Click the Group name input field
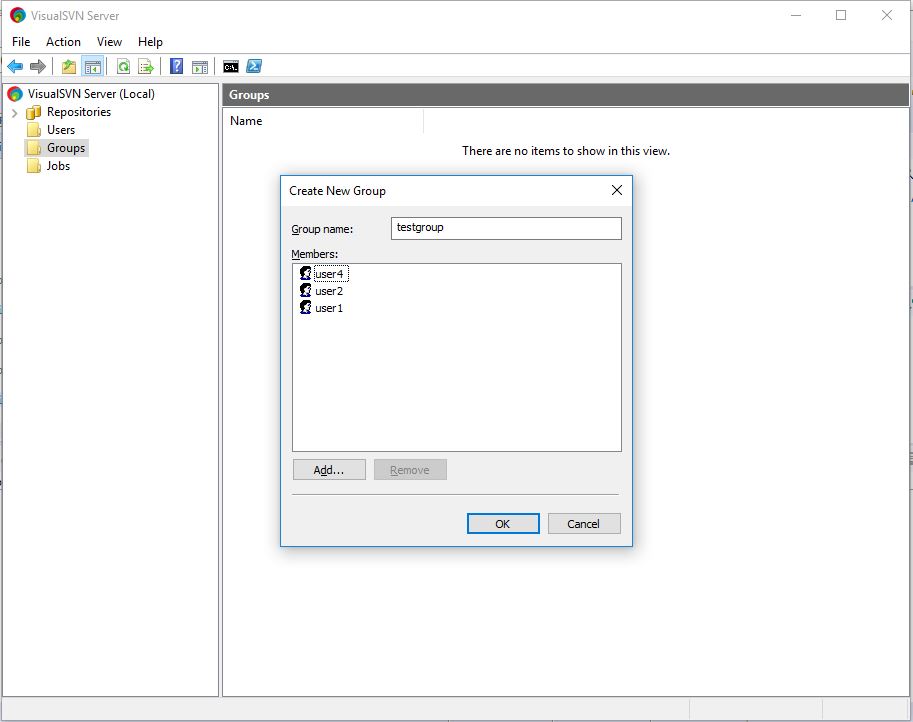This screenshot has height=722, width=913. (x=505, y=228)
